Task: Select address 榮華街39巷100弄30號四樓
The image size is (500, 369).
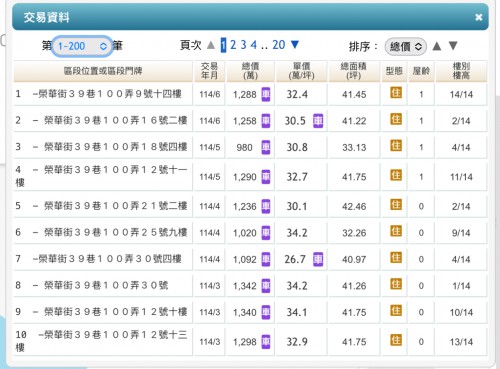Action: (110, 259)
